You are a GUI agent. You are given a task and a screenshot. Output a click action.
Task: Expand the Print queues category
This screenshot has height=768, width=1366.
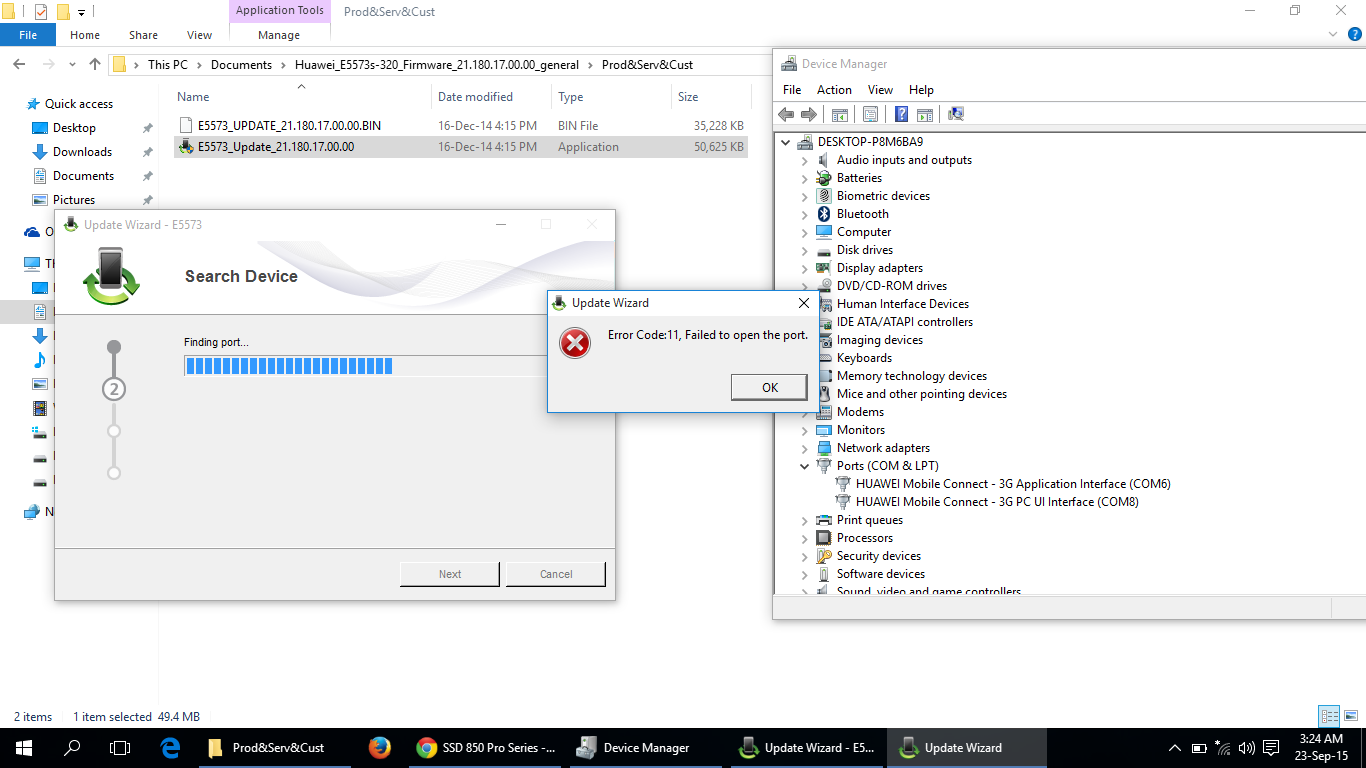tap(804, 520)
